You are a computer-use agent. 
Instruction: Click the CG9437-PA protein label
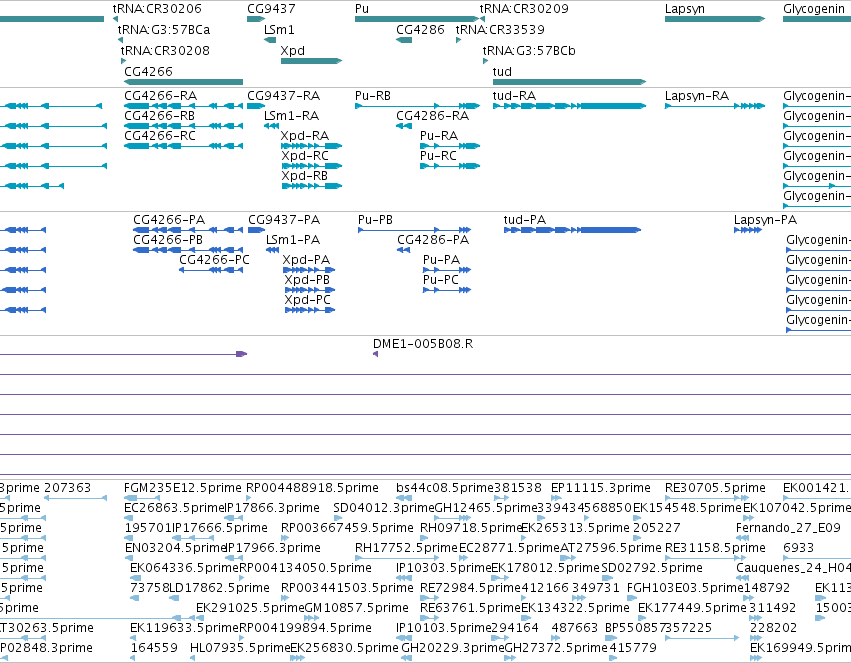tap(284, 220)
